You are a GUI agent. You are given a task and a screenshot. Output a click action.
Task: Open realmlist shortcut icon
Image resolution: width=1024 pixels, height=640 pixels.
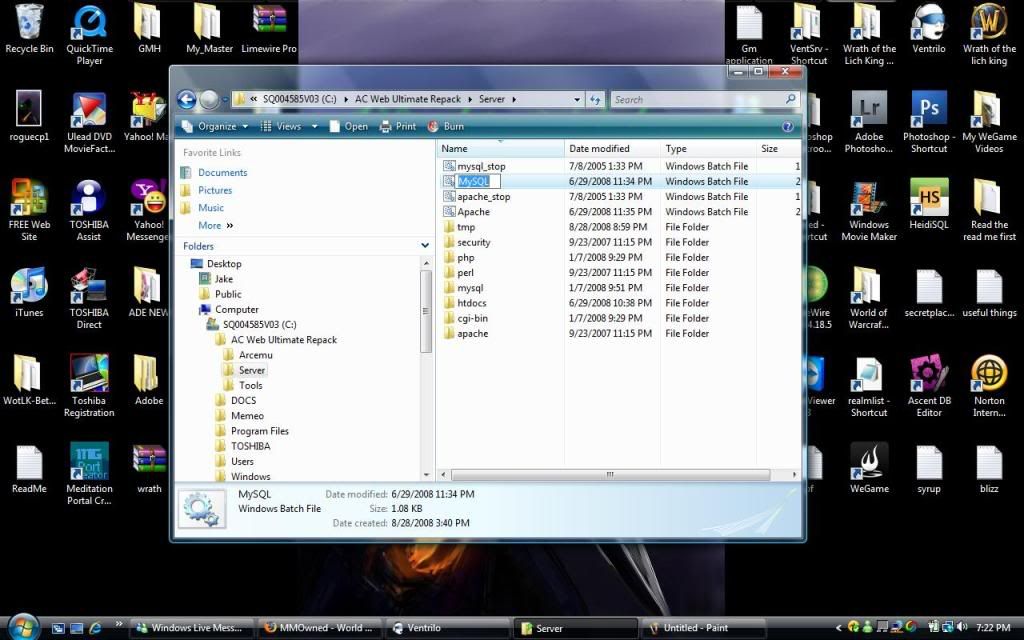(869, 387)
